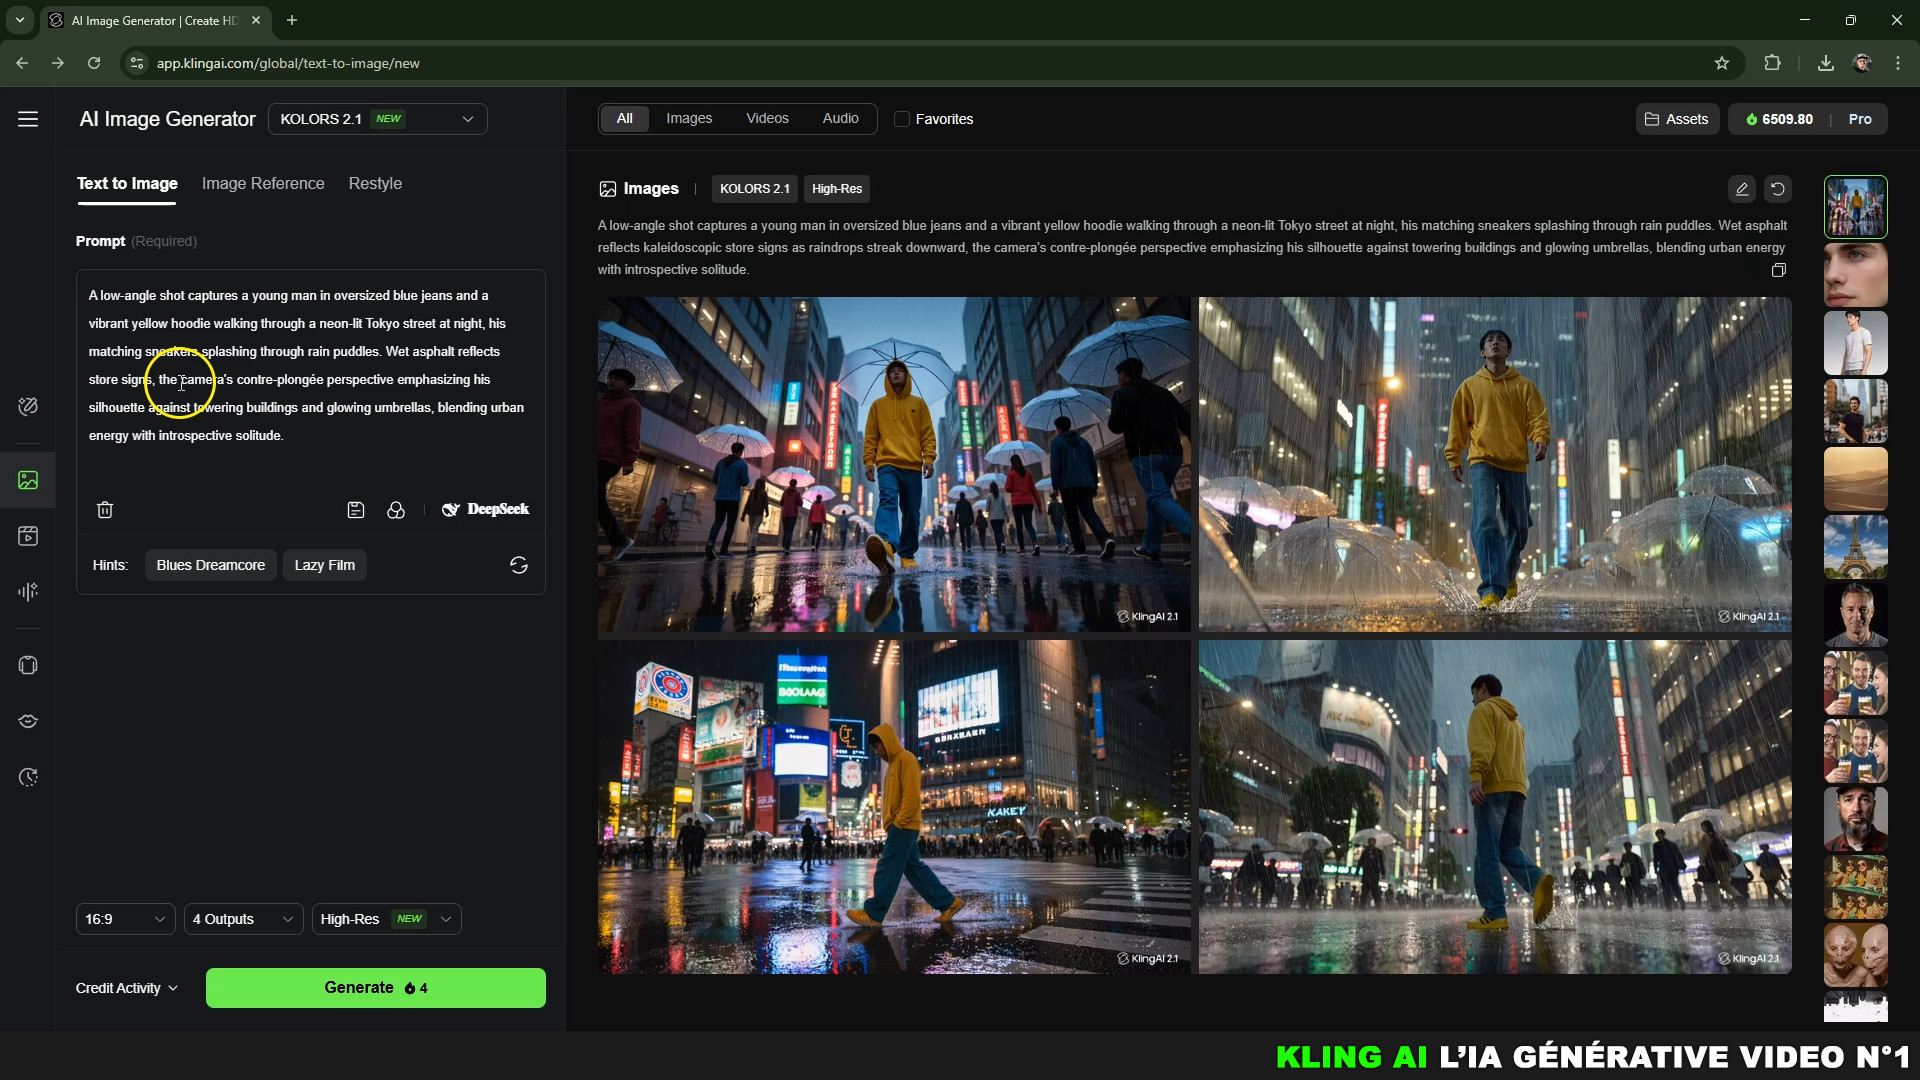Open the back-view yellow hoodie rain image
Viewport: 1920px width, 1080px height.
(1495, 807)
